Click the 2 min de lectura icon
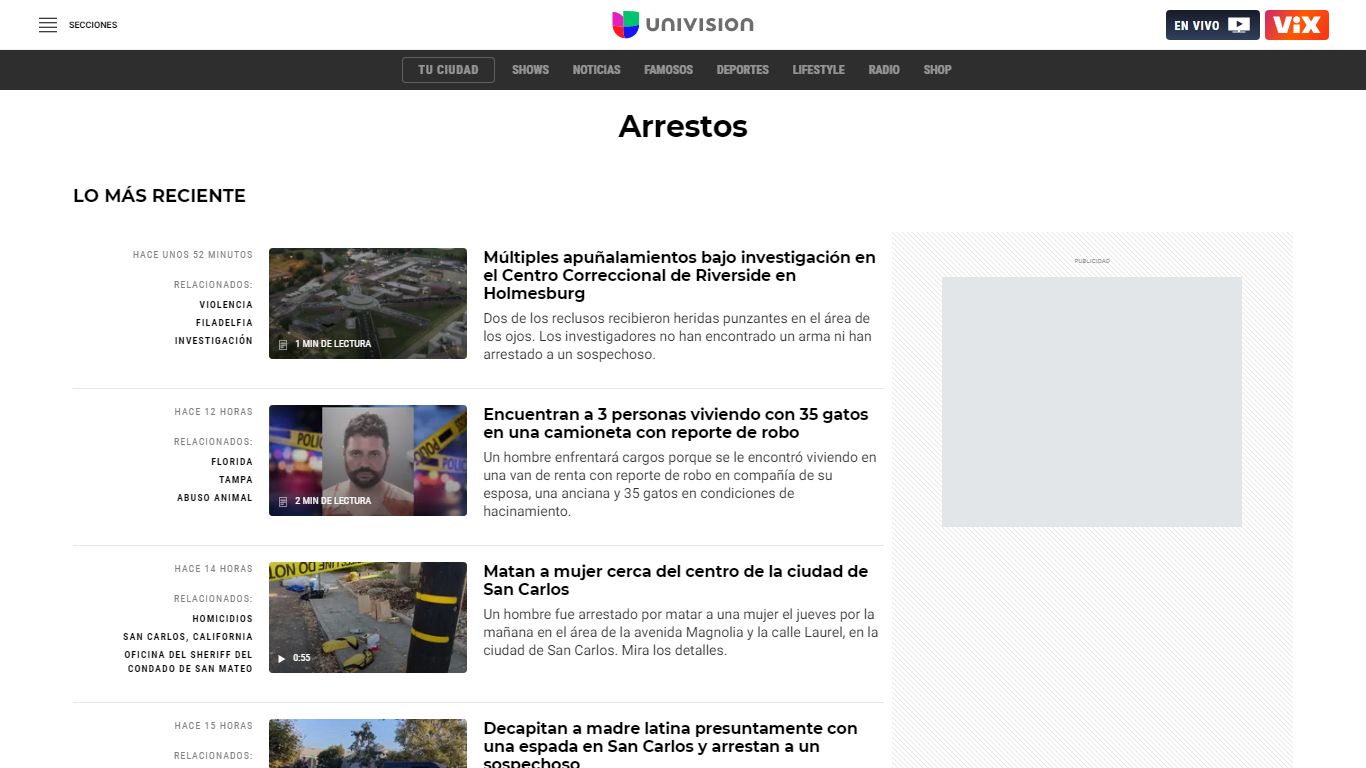The image size is (1366, 768). (x=283, y=501)
